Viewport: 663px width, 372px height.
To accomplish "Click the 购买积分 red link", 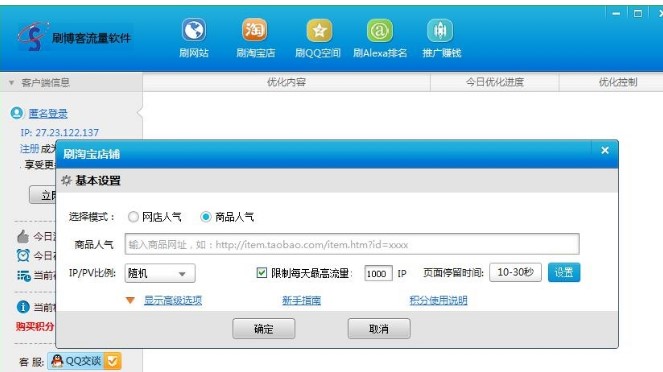I will click(35, 326).
